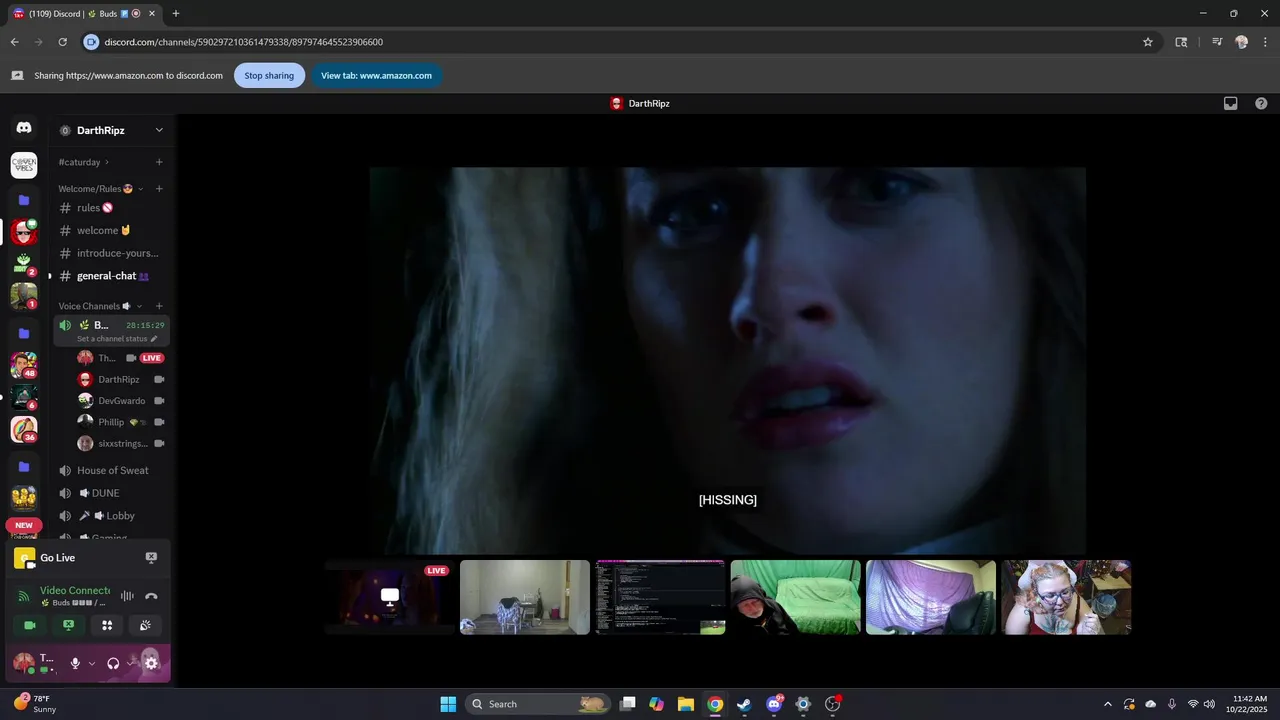Select purple blanket camera tile
1280x720 pixels.
[931, 597]
